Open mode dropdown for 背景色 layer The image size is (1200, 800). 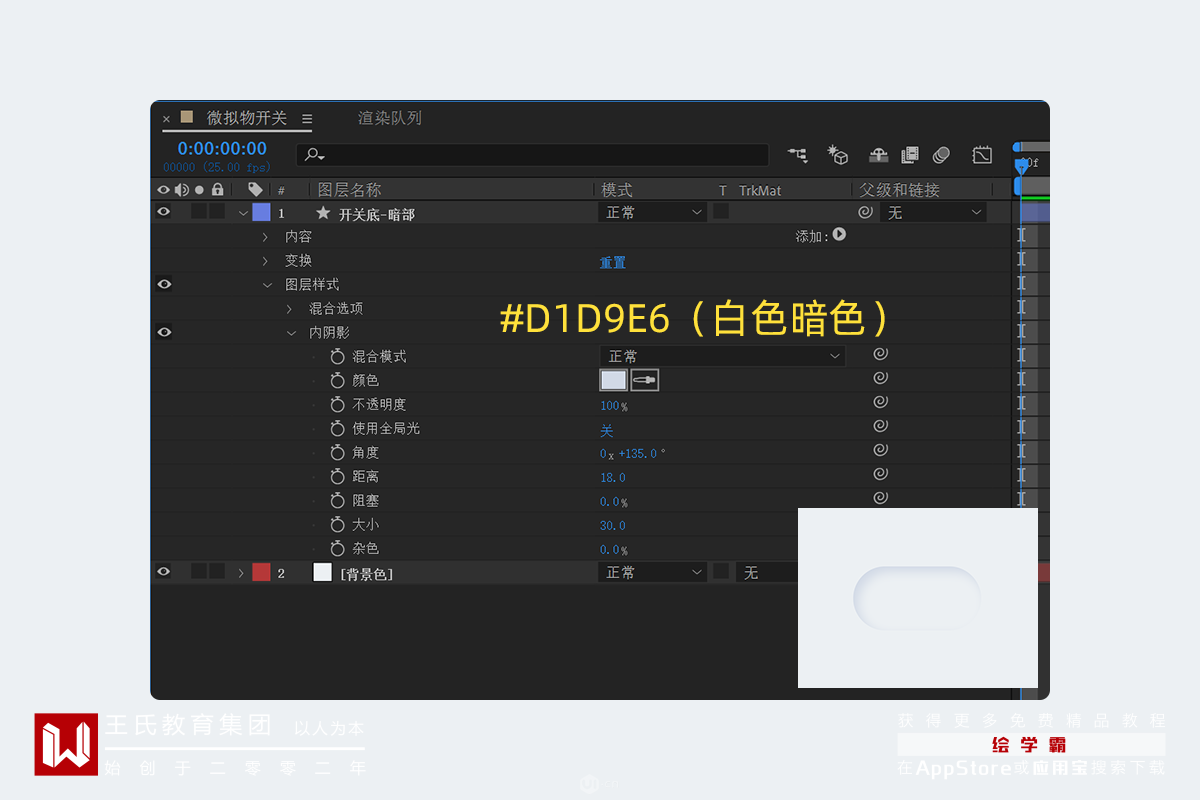[653, 572]
